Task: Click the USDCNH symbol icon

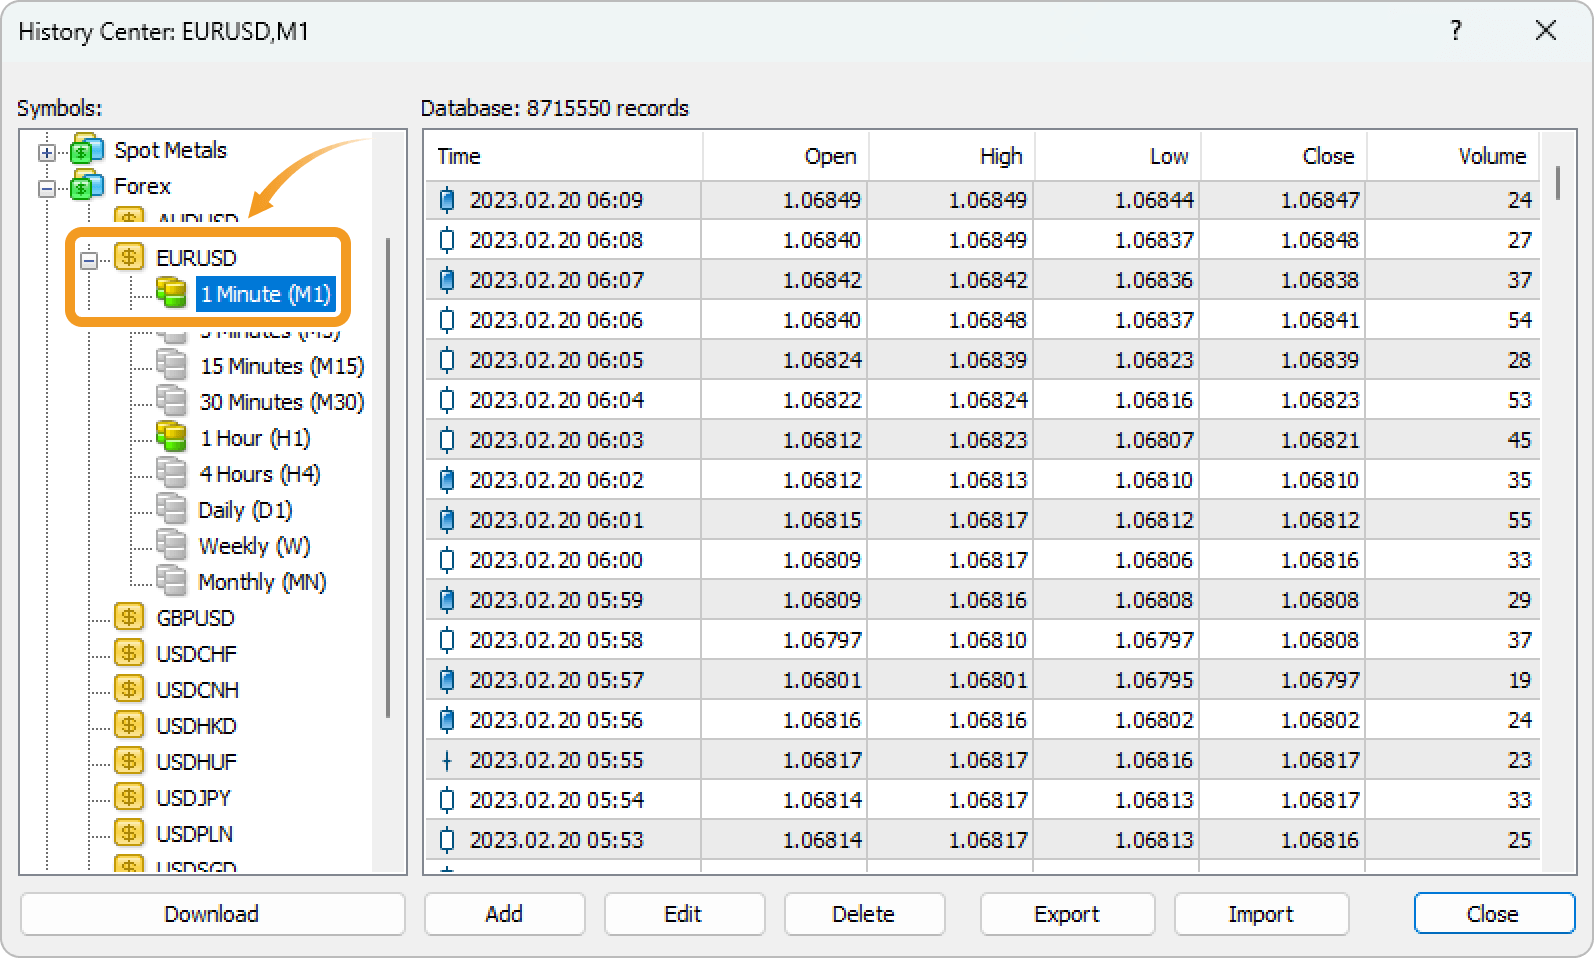Action: tap(129, 689)
